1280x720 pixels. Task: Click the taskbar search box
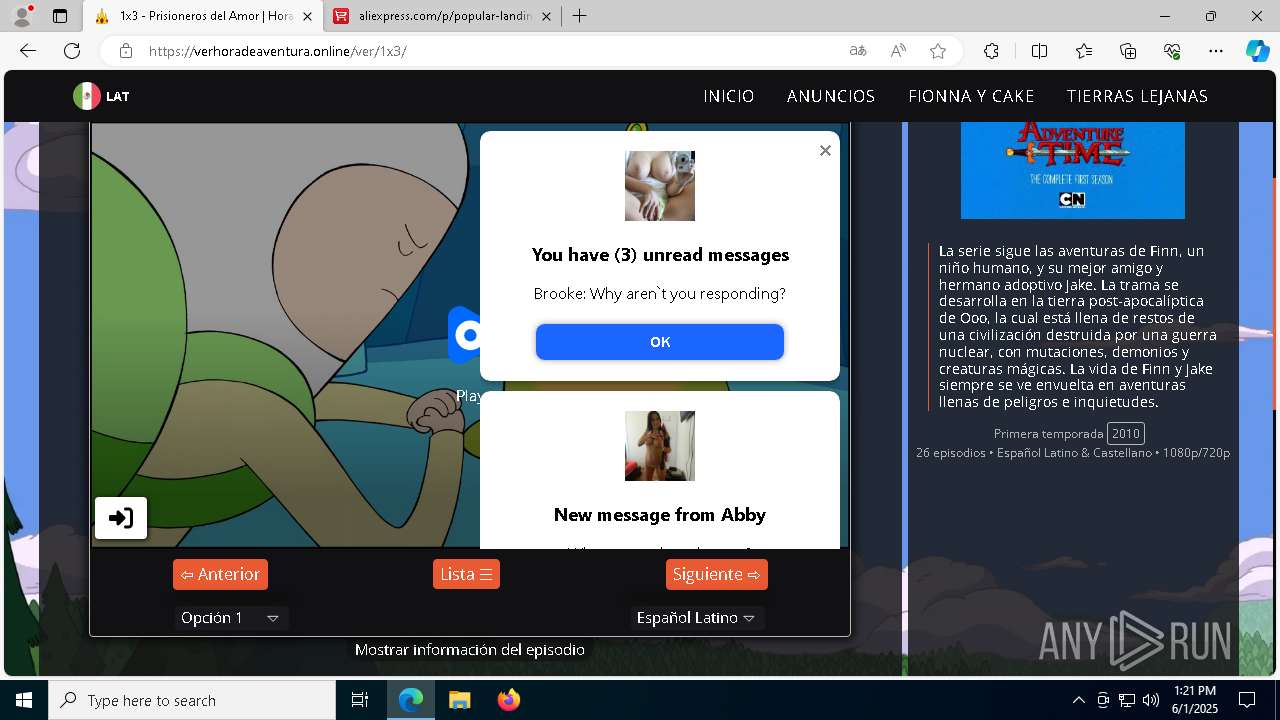click(192, 700)
